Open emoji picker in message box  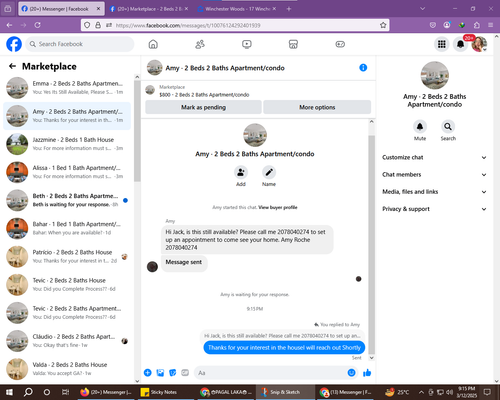tap(351, 373)
